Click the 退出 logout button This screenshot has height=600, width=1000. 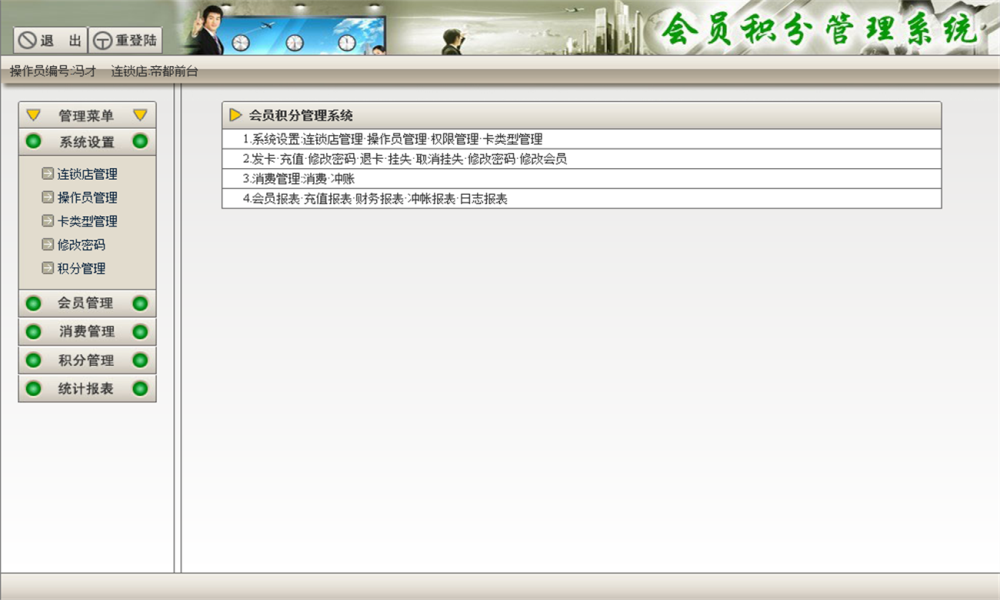tap(50, 40)
